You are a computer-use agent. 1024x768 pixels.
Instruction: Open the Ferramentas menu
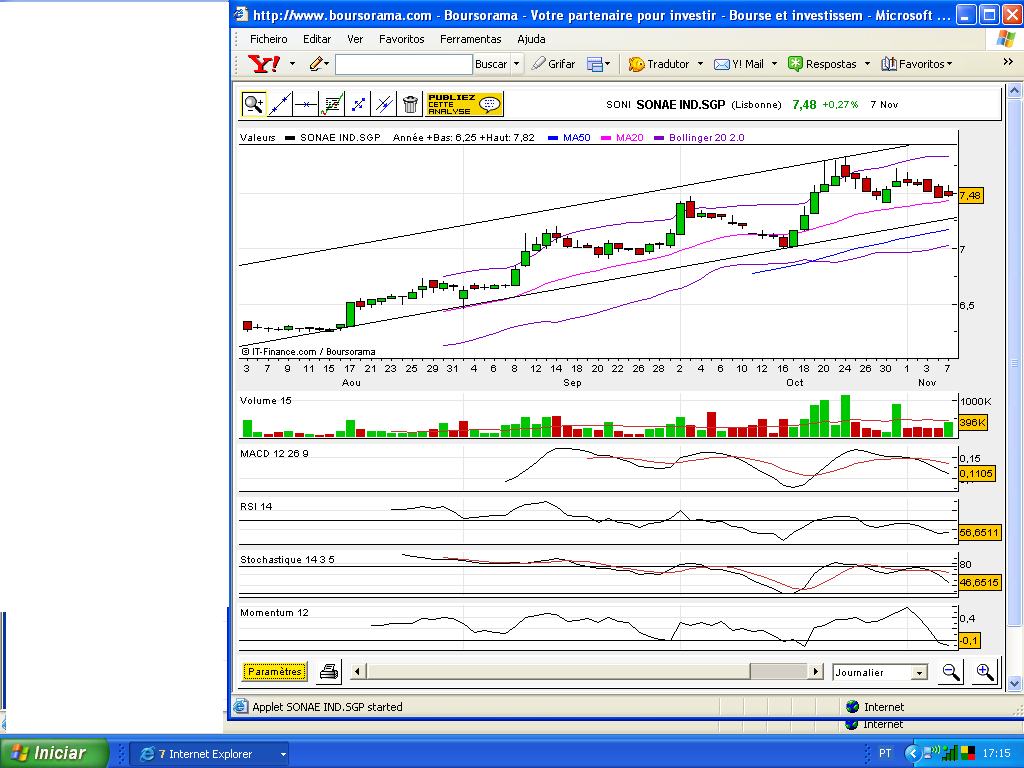pyautogui.click(x=470, y=39)
